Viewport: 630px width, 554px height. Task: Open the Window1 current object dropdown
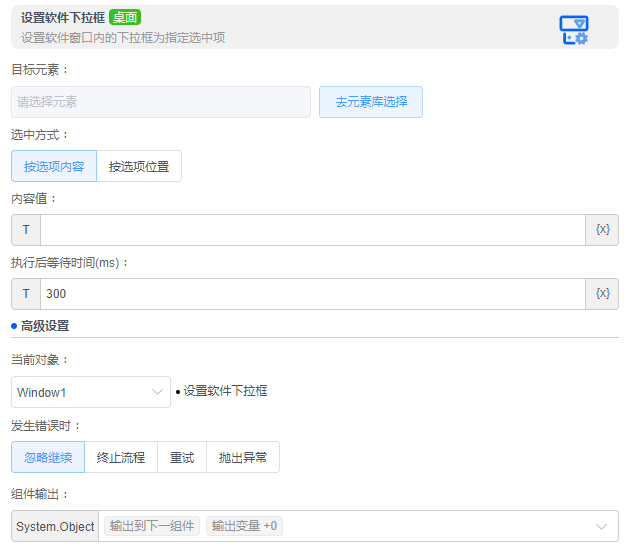coord(91,392)
